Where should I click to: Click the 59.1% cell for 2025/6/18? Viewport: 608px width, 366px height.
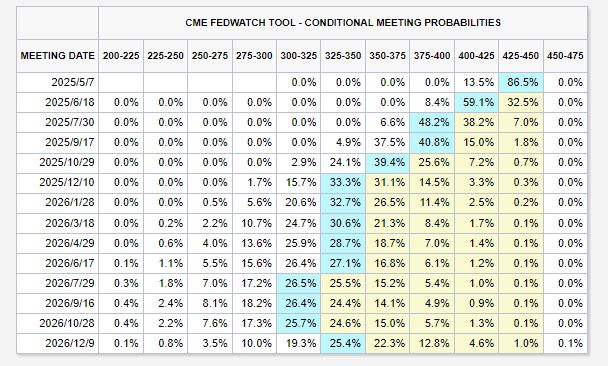click(477, 102)
